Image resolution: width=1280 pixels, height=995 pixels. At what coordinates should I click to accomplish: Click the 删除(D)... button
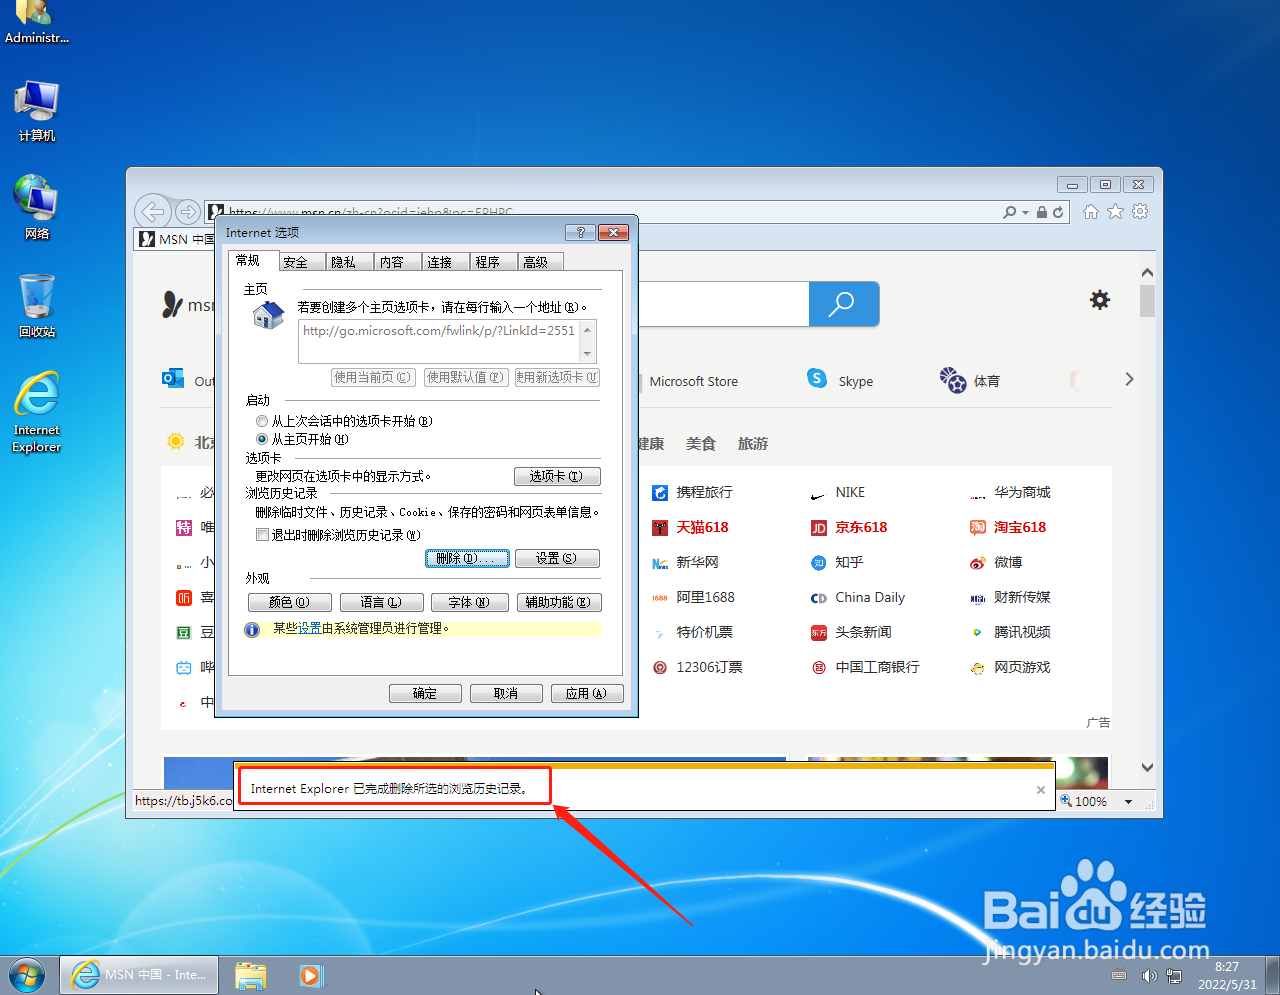(467, 558)
